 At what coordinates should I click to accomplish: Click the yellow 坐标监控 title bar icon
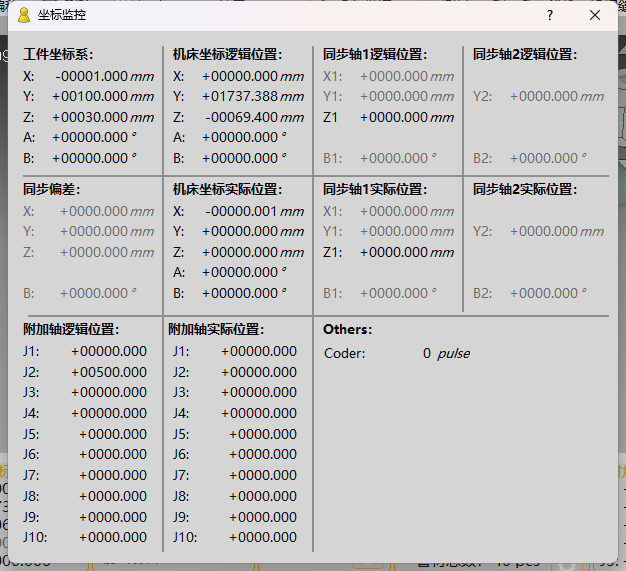pos(23,16)
